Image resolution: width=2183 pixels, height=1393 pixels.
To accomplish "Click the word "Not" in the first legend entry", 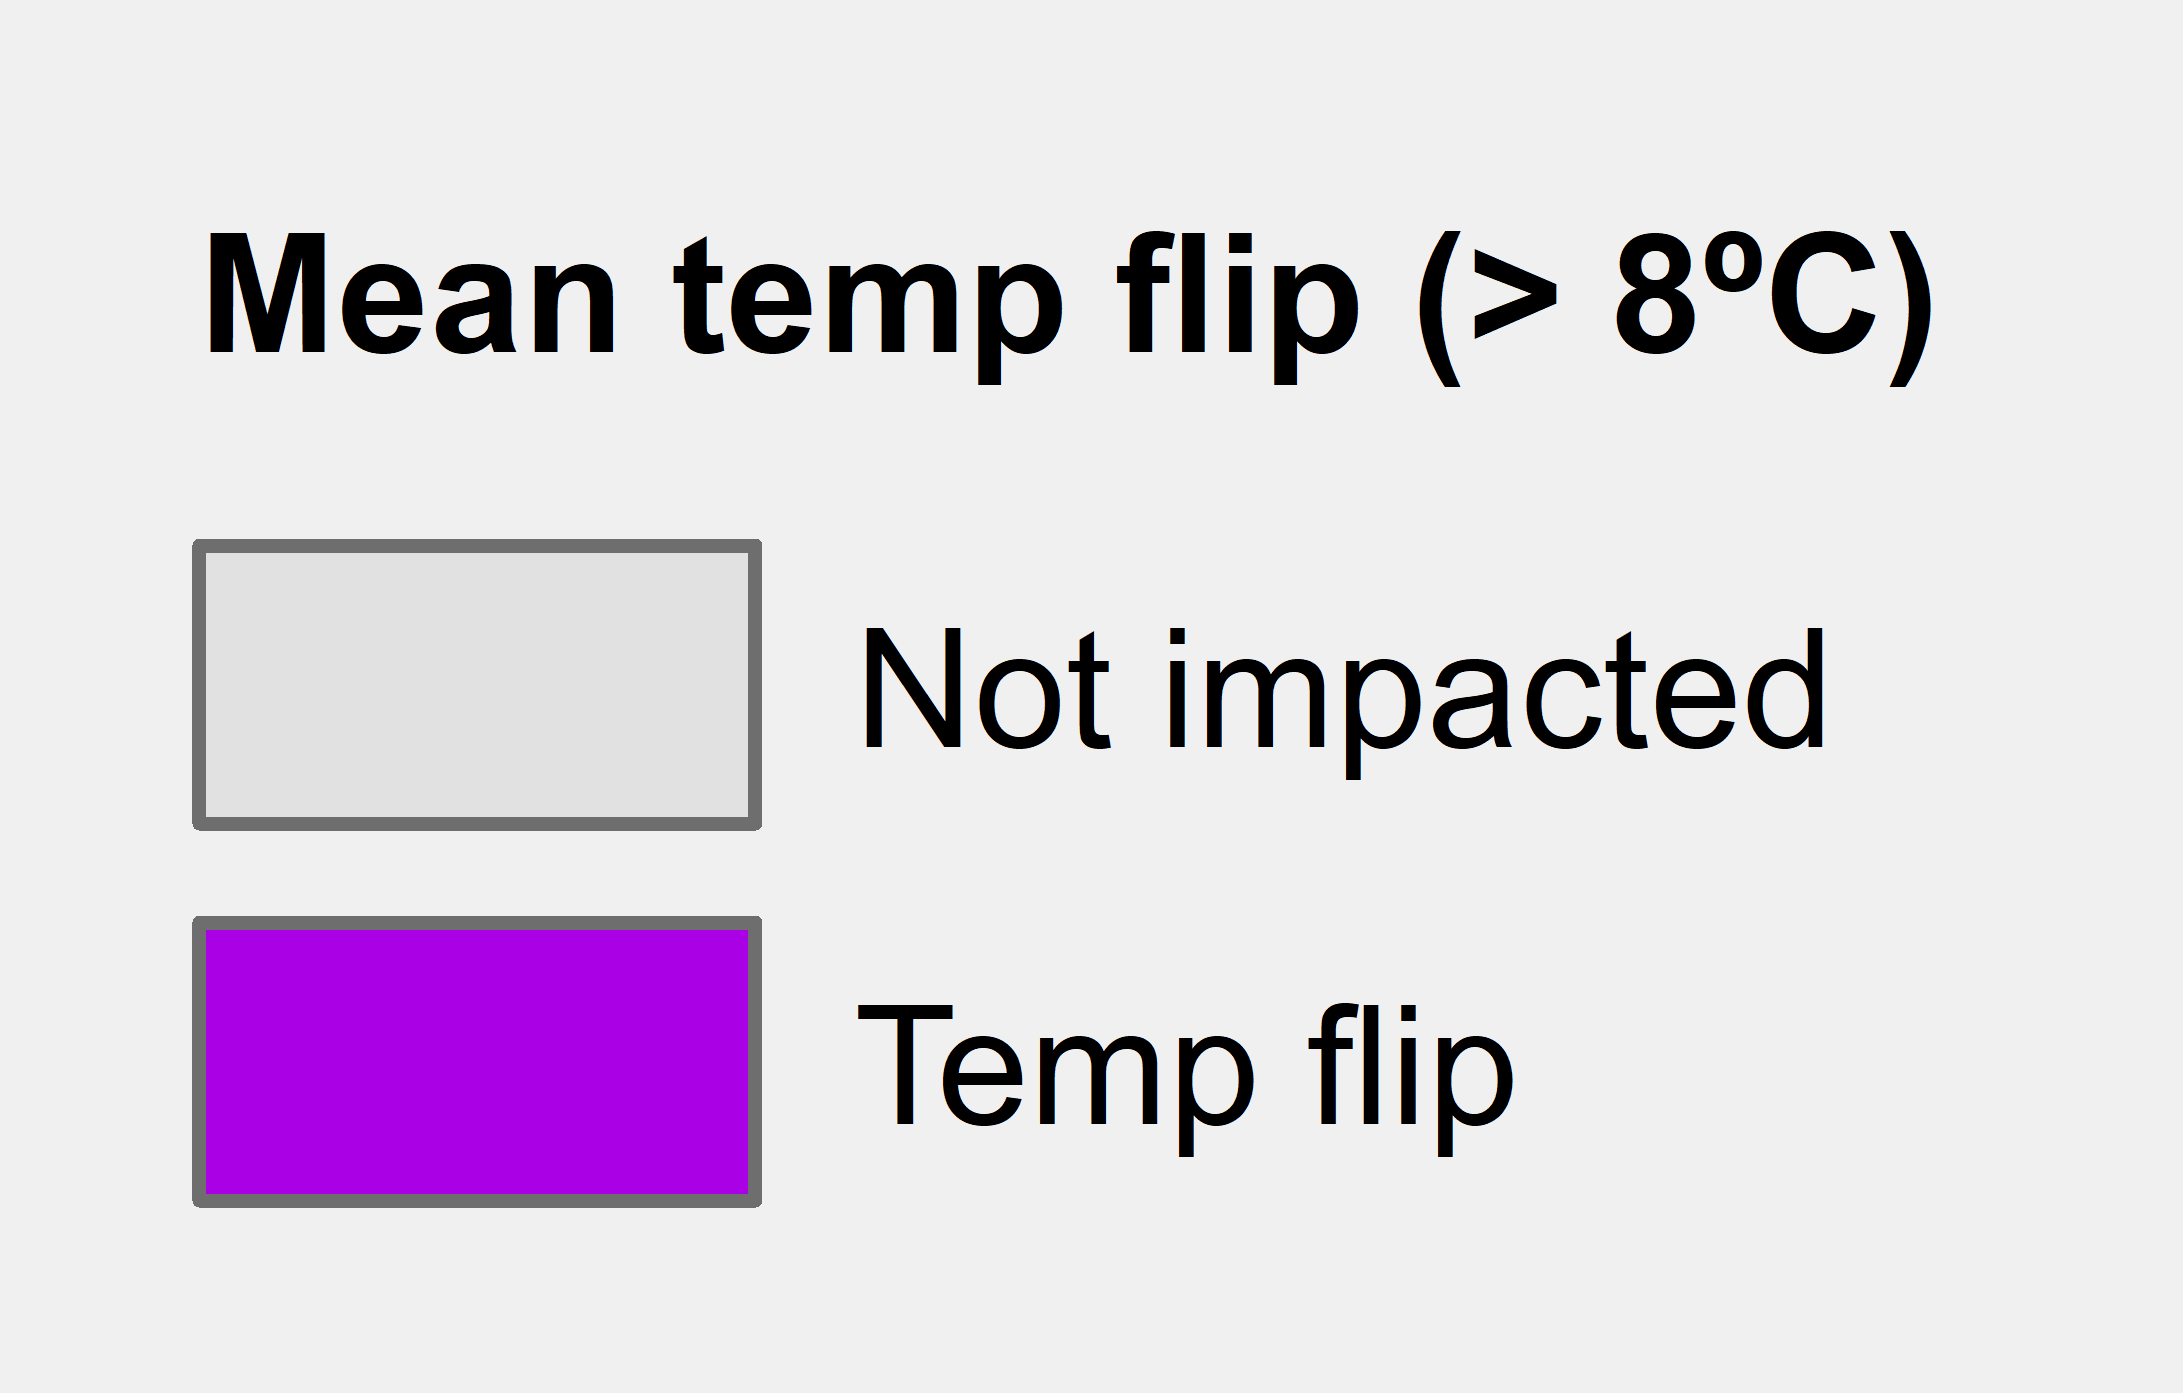I will 986,688.
